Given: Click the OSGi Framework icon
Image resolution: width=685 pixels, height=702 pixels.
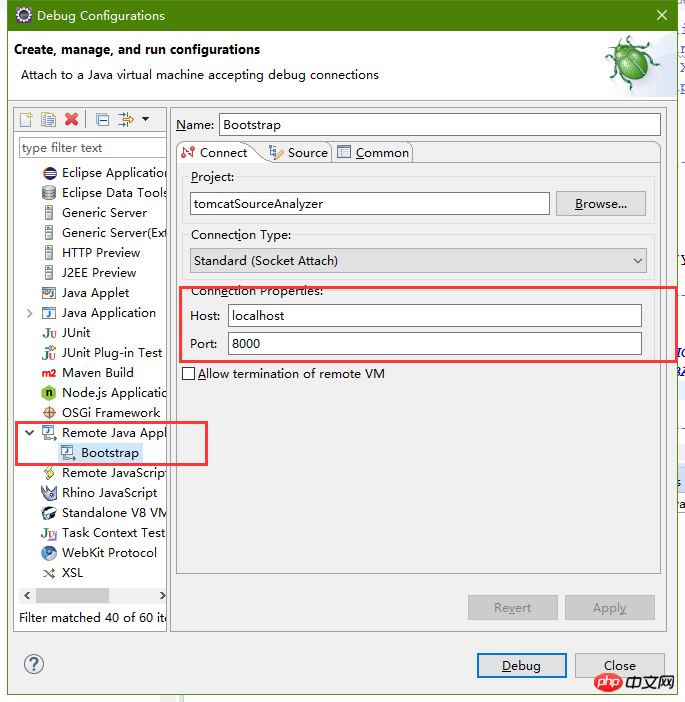Looking at the screenshot, I should click(49, 412).
